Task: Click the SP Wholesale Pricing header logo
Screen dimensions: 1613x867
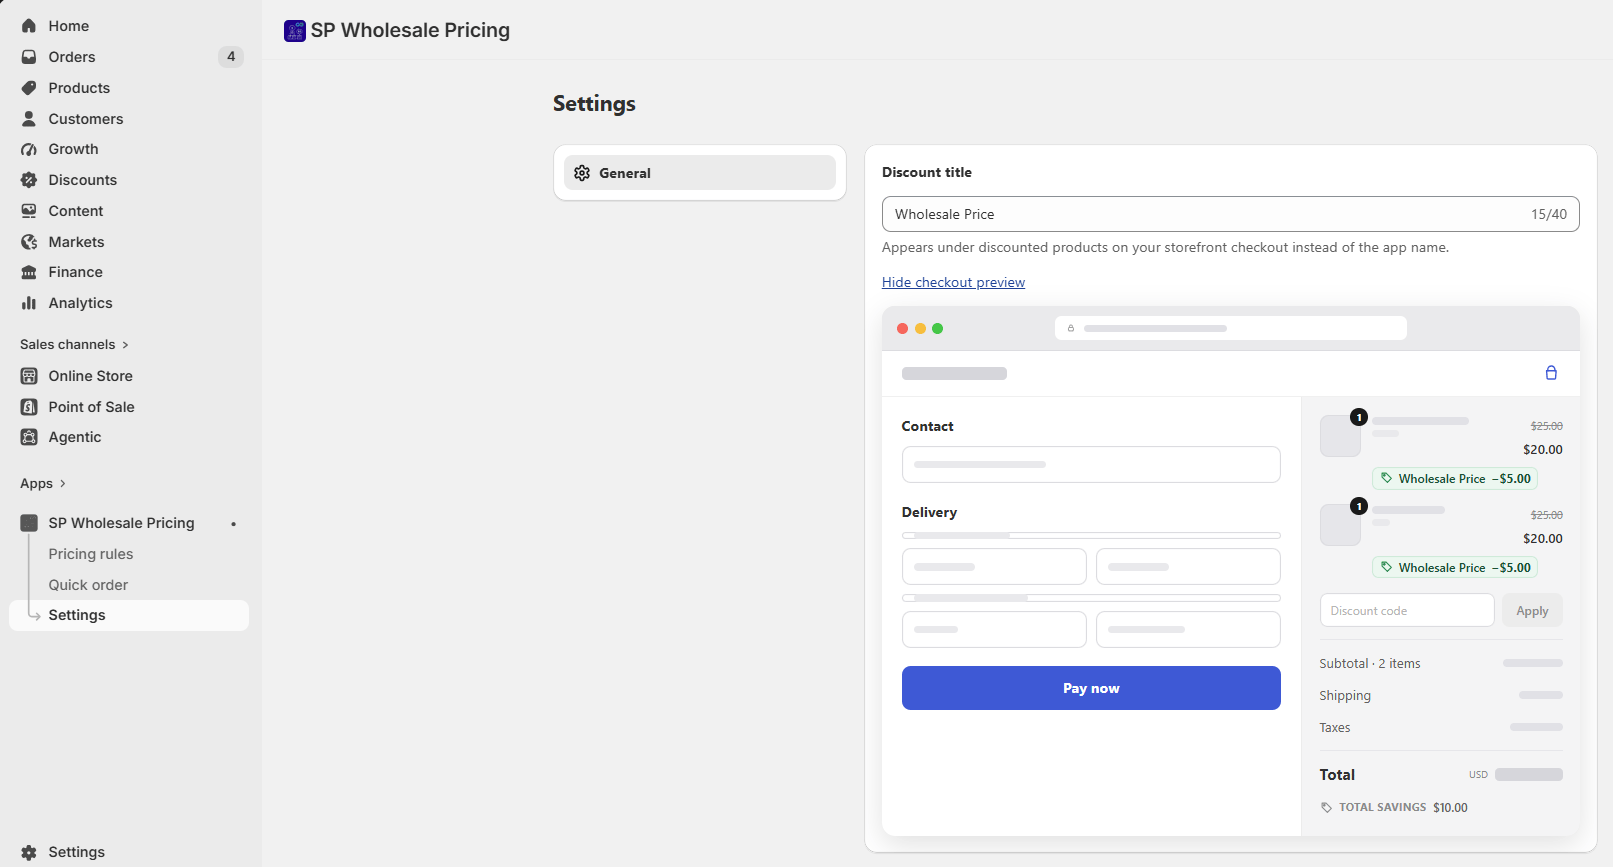Action: (295, 31)
